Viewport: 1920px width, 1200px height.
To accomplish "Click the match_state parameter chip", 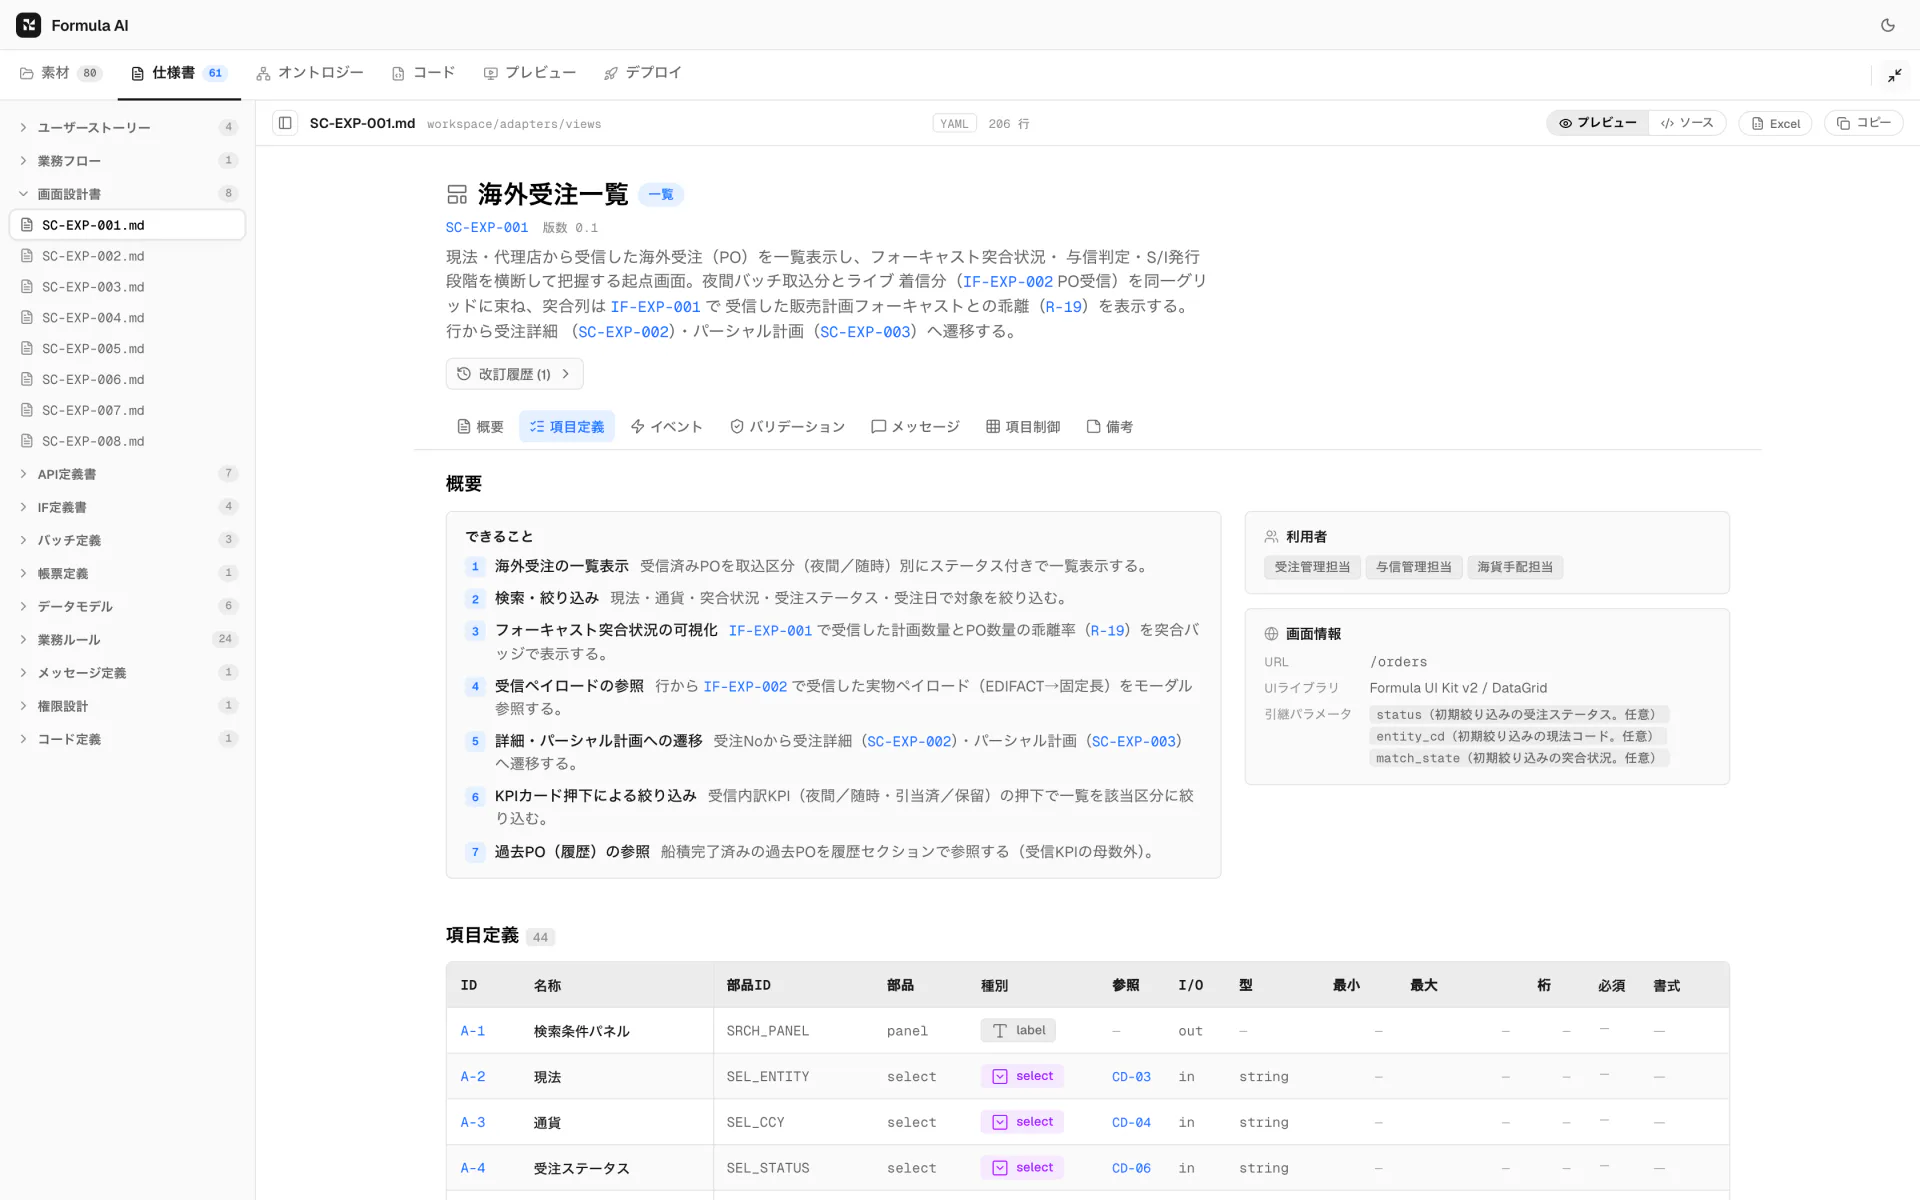I will pyautogui.click(x=1518, y=758).
